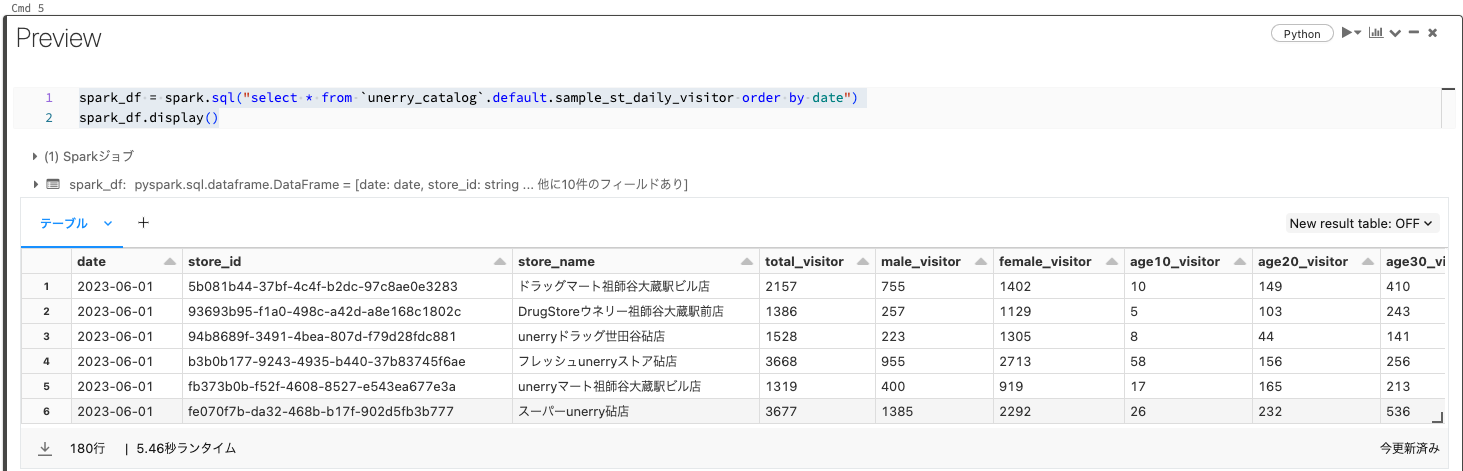
Task: Add a new visualization with plus icon
Action: point(143,223)
